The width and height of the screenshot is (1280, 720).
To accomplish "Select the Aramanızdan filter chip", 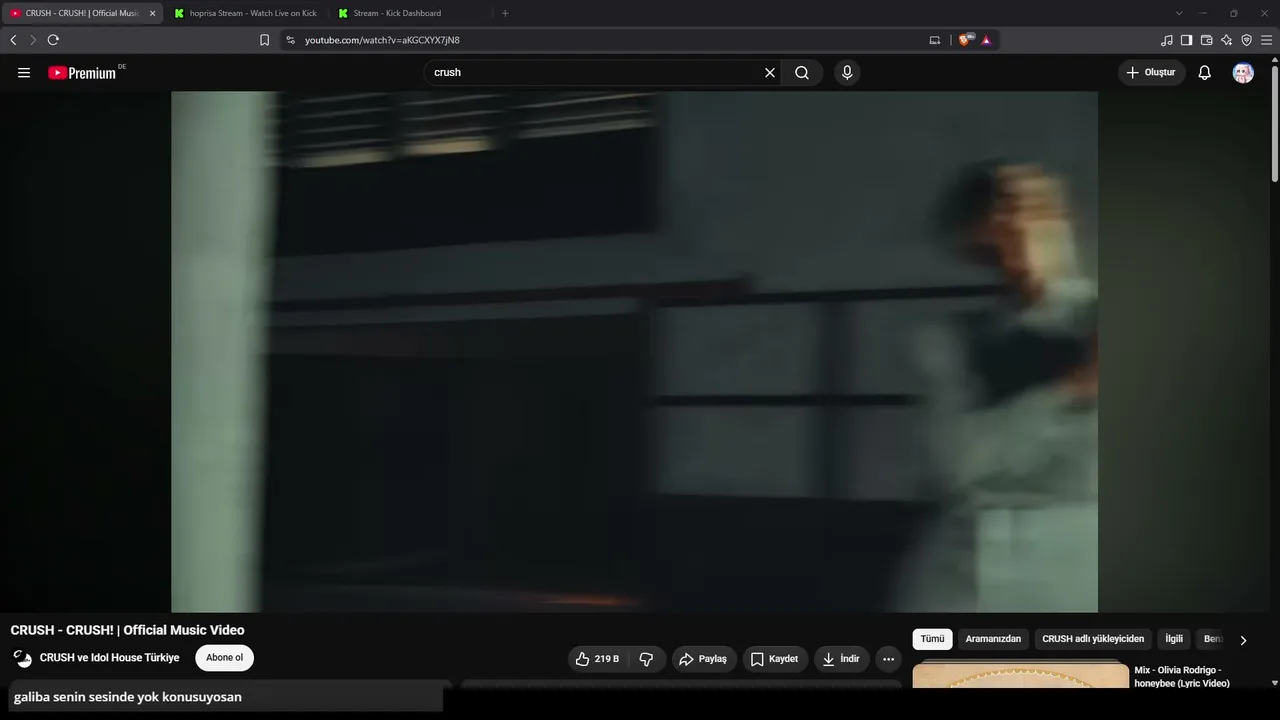I will pyautogui.click(x=993, y=639).
